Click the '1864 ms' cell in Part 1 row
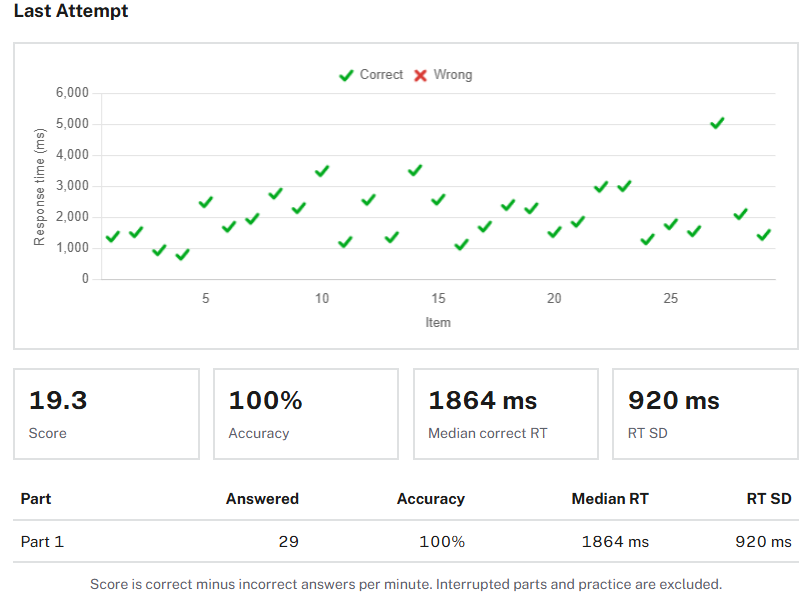 click(615, 542)
